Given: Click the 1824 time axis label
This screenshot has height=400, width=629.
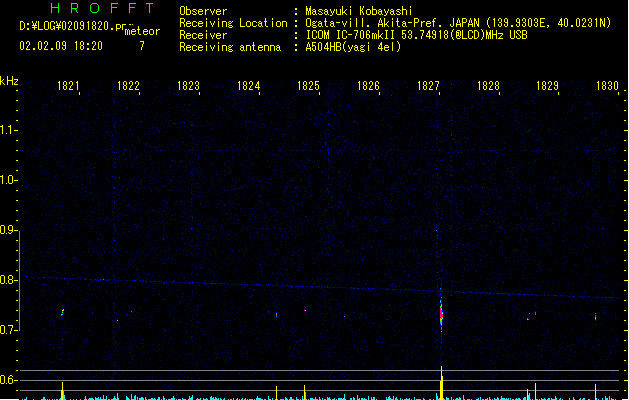Looking at the screenshot, I should pos(248,86).
